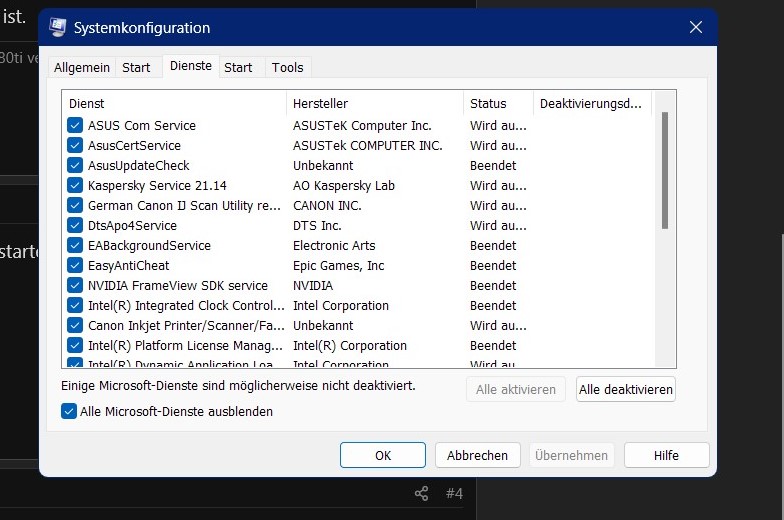Screen dimensions: 784x520
Task: Close the Systemkonfiguration dialog
Action: click(696, 27)
